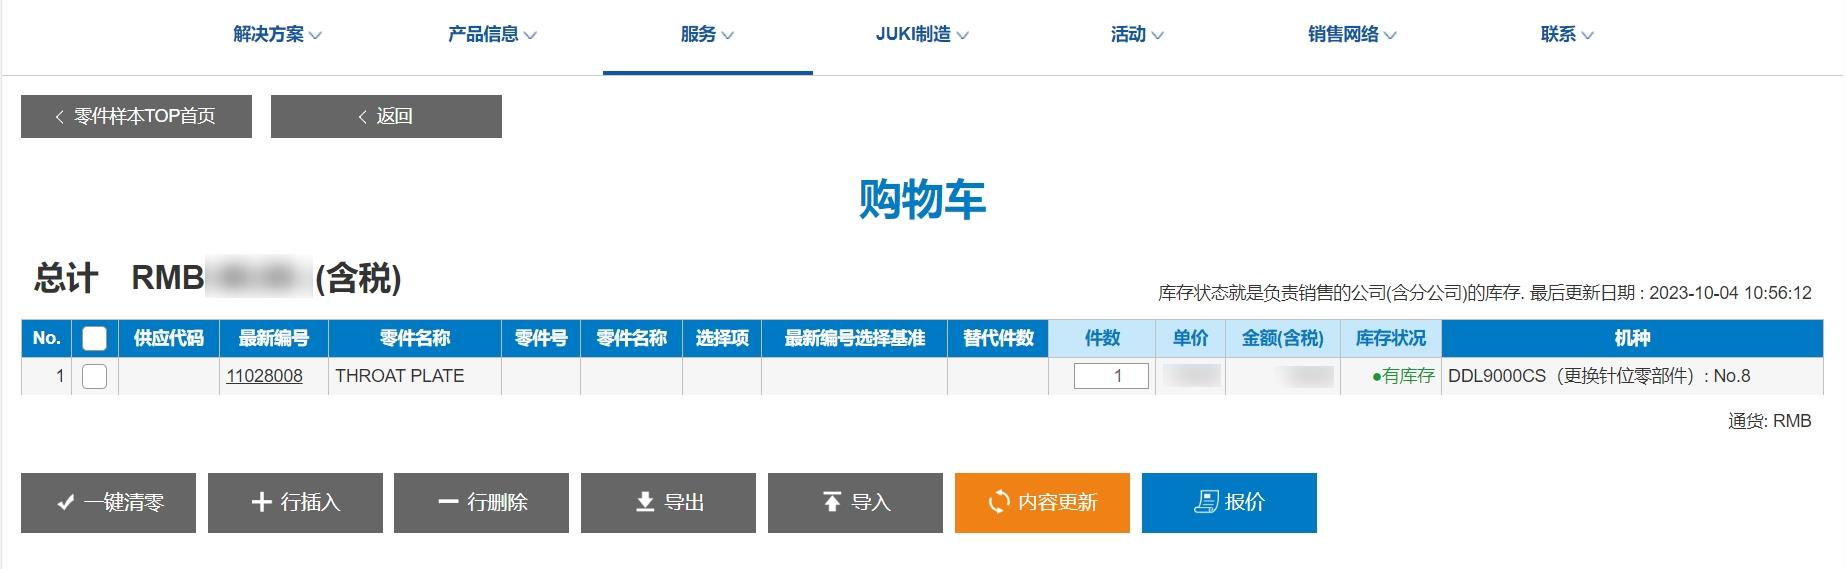Expand the 联系 dropdown menu

pyautogui.click(x=1566, y=35)
